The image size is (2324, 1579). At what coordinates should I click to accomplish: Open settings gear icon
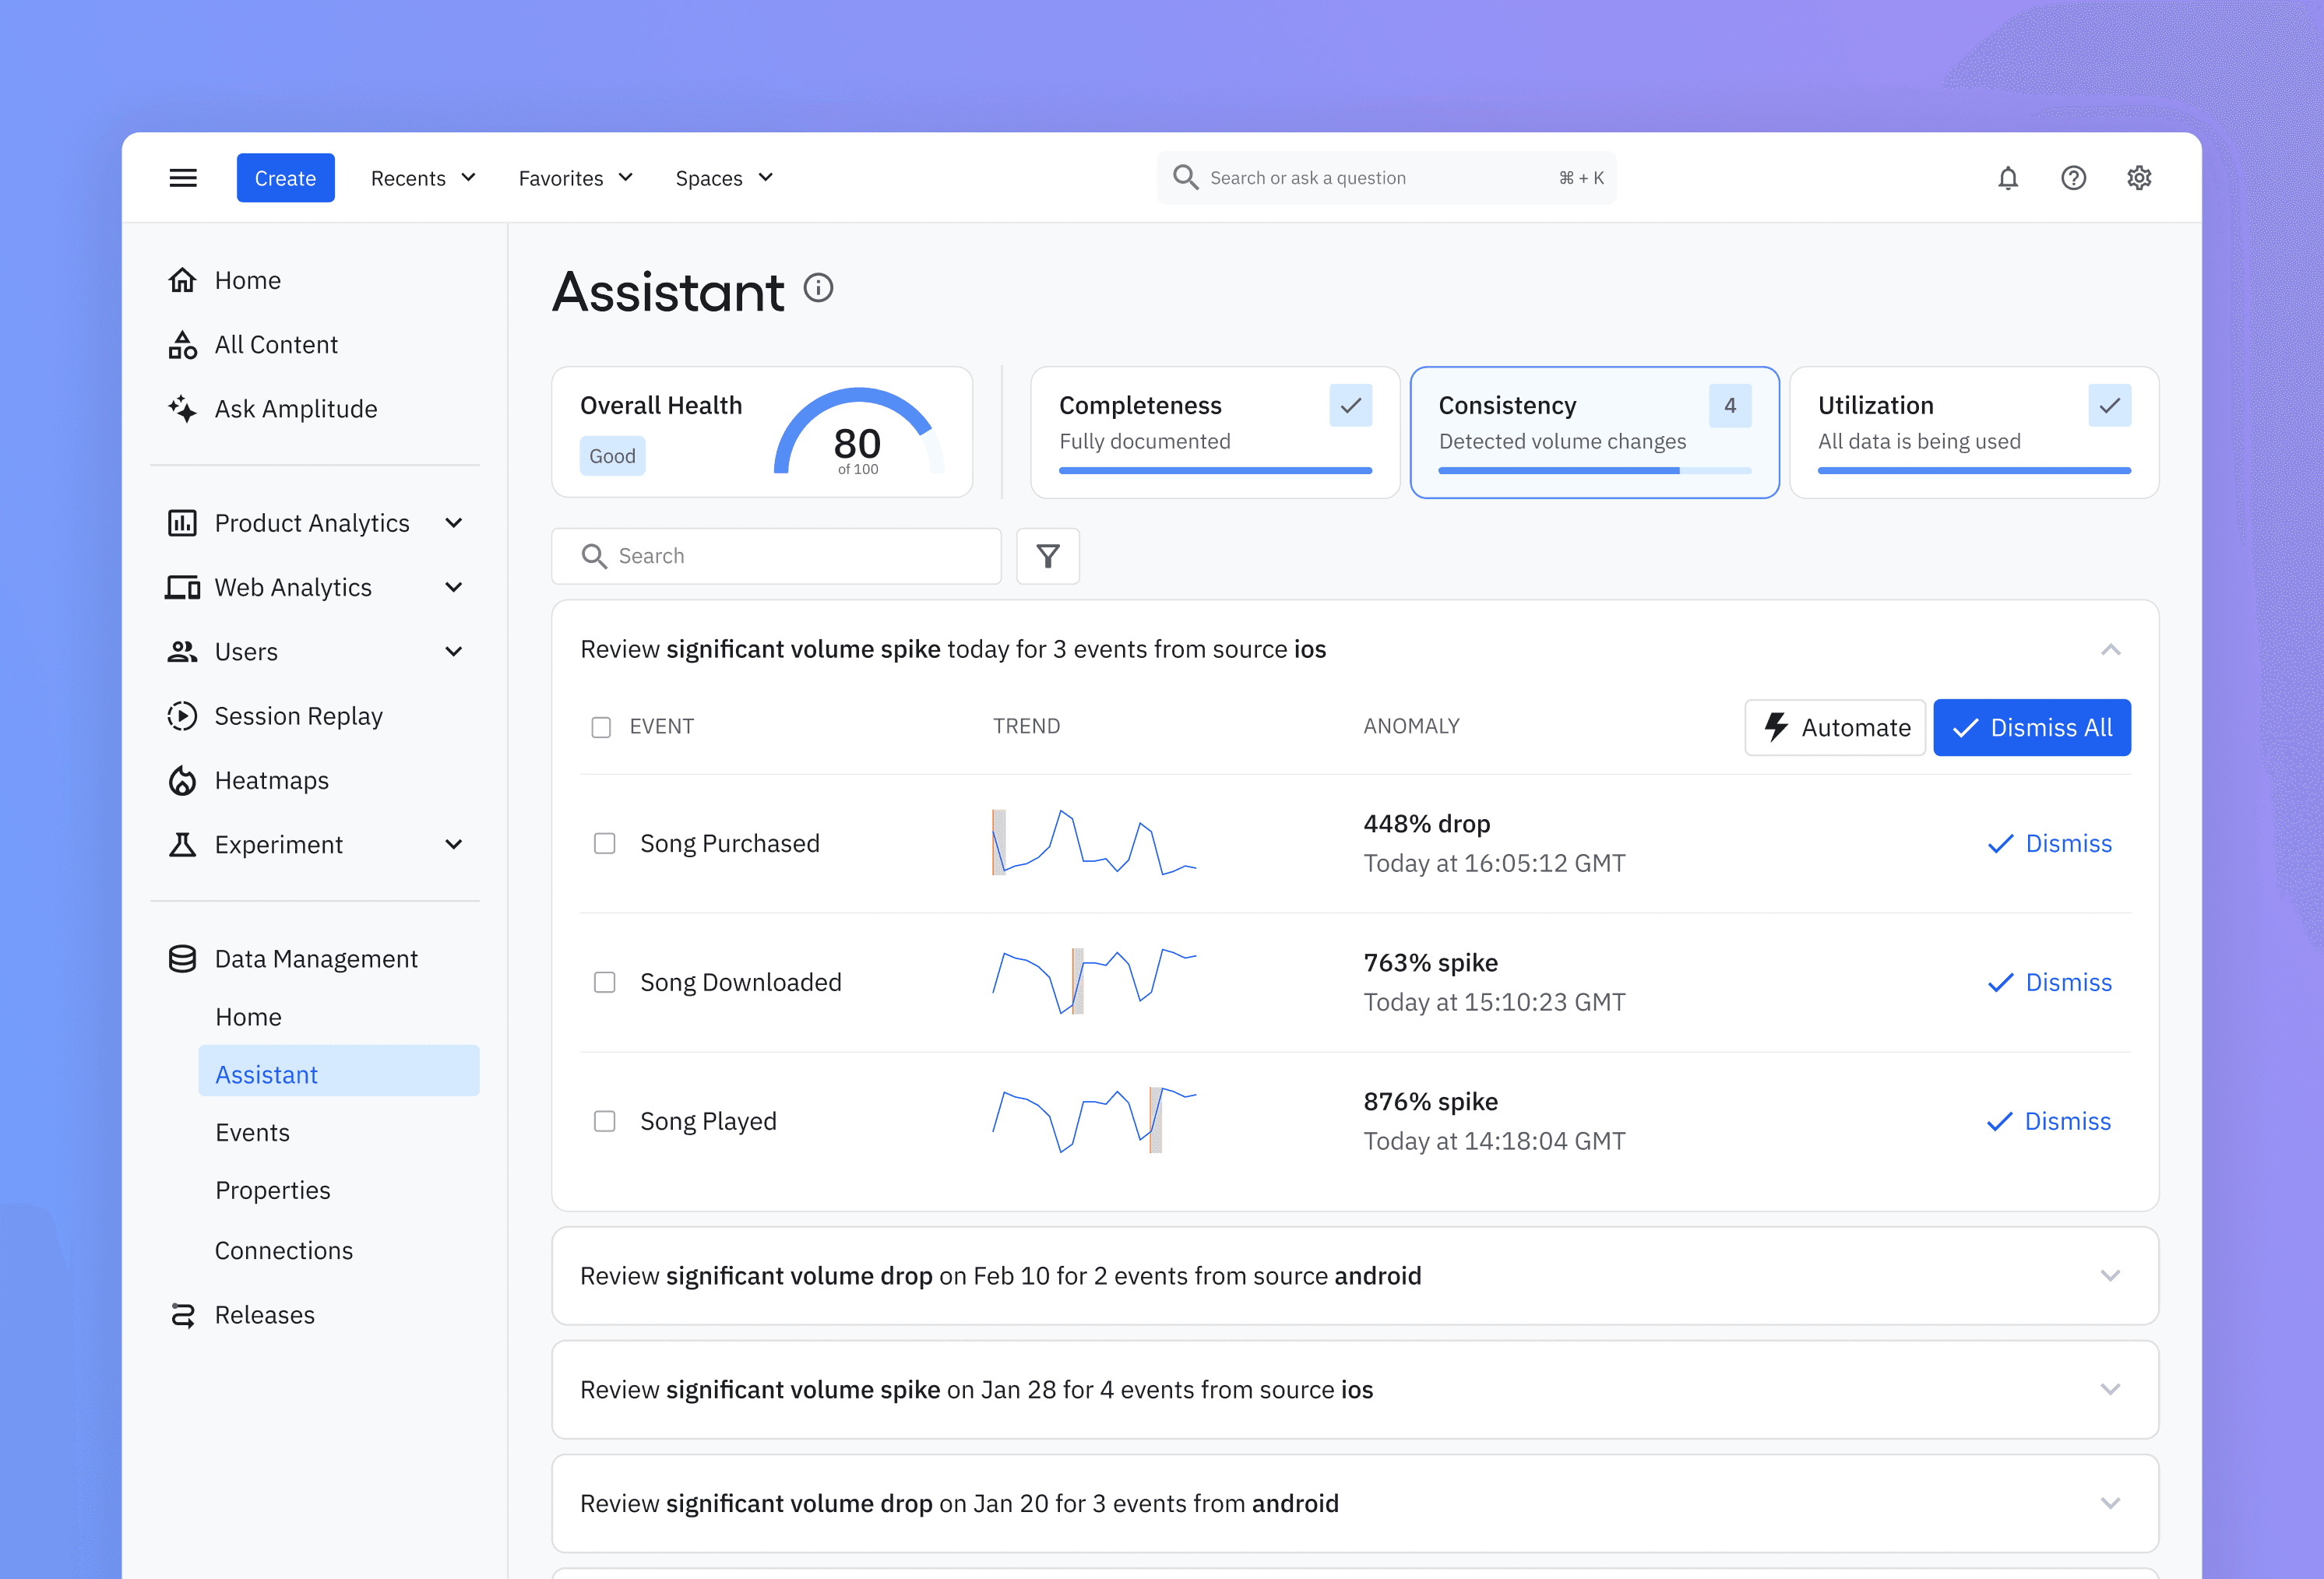(x=2139, y=178)
